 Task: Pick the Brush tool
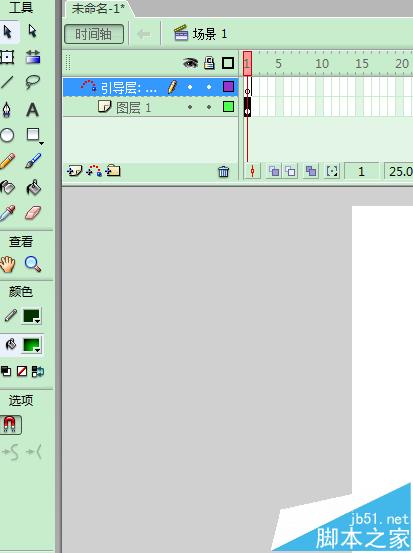point(33,161)
